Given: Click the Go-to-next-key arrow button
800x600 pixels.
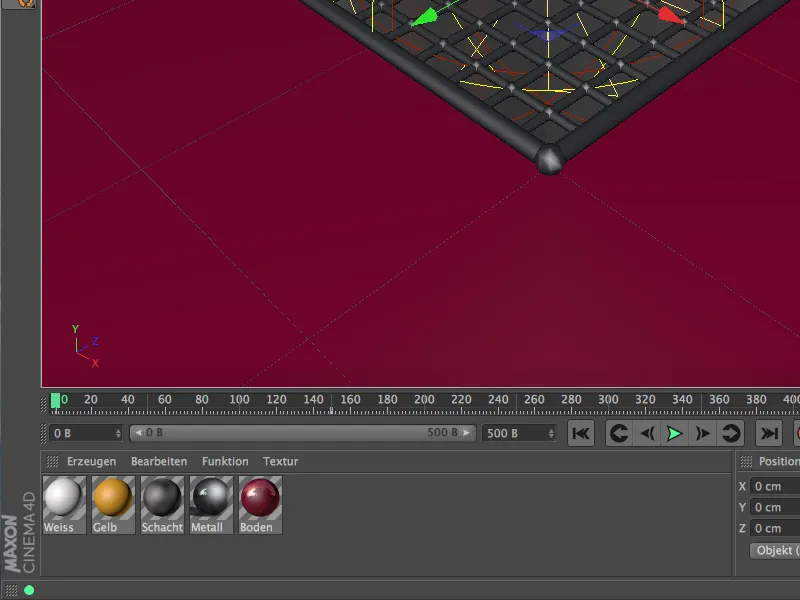Looking at the screenshot, I should click(x=729, y=433).
